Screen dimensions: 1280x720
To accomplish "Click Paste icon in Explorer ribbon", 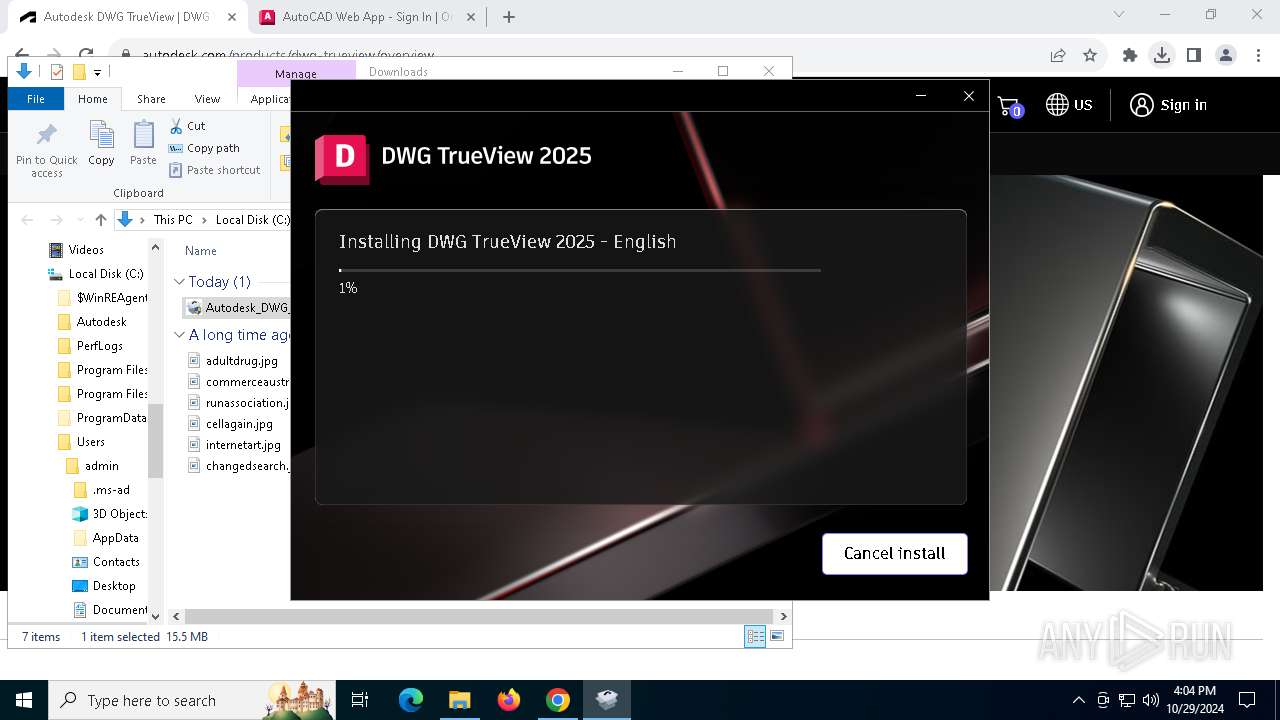I will 143,143.
